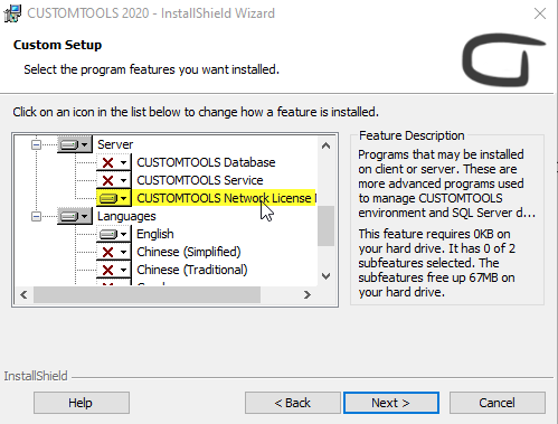Go back with the < Back button
Image resolution: width=558 pixels, height=424 pixels.
coord(293,403)
